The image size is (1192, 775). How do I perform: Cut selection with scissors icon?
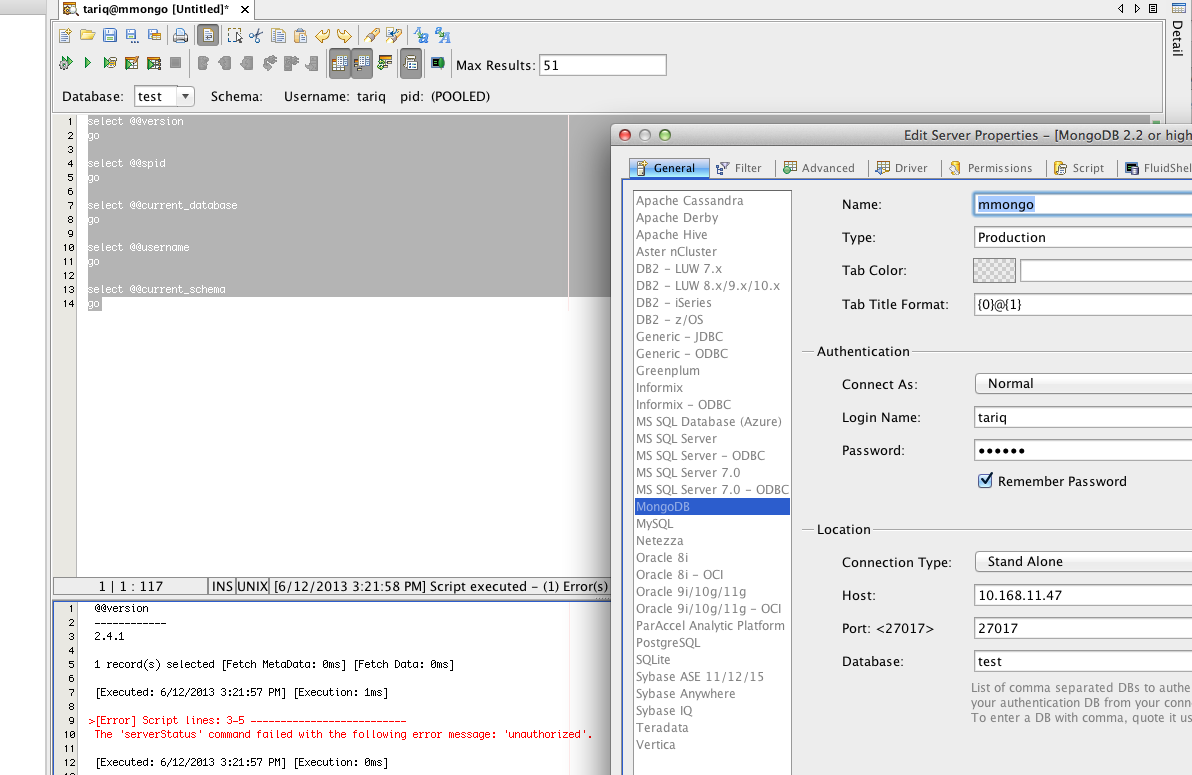pyautogui.click(x=256, y=36)
